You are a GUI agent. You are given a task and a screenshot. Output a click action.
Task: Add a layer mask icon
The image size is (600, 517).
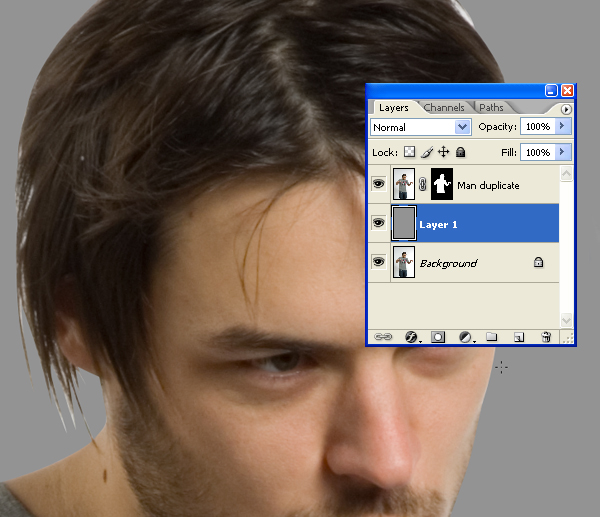coord(438,337)
